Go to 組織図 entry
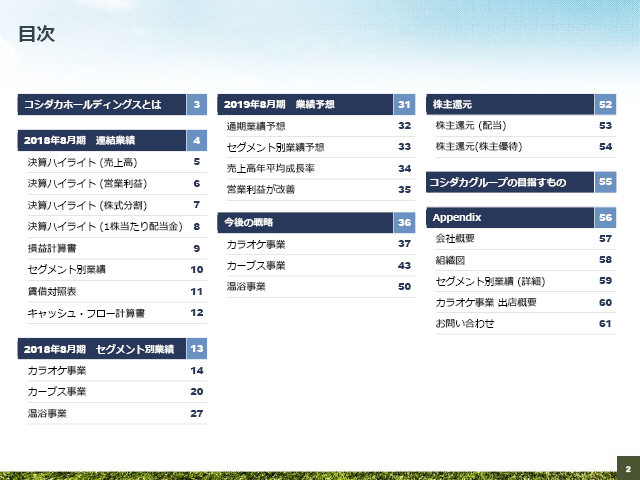The height and width of the screenshot is (480, 640). coord(526,260)
